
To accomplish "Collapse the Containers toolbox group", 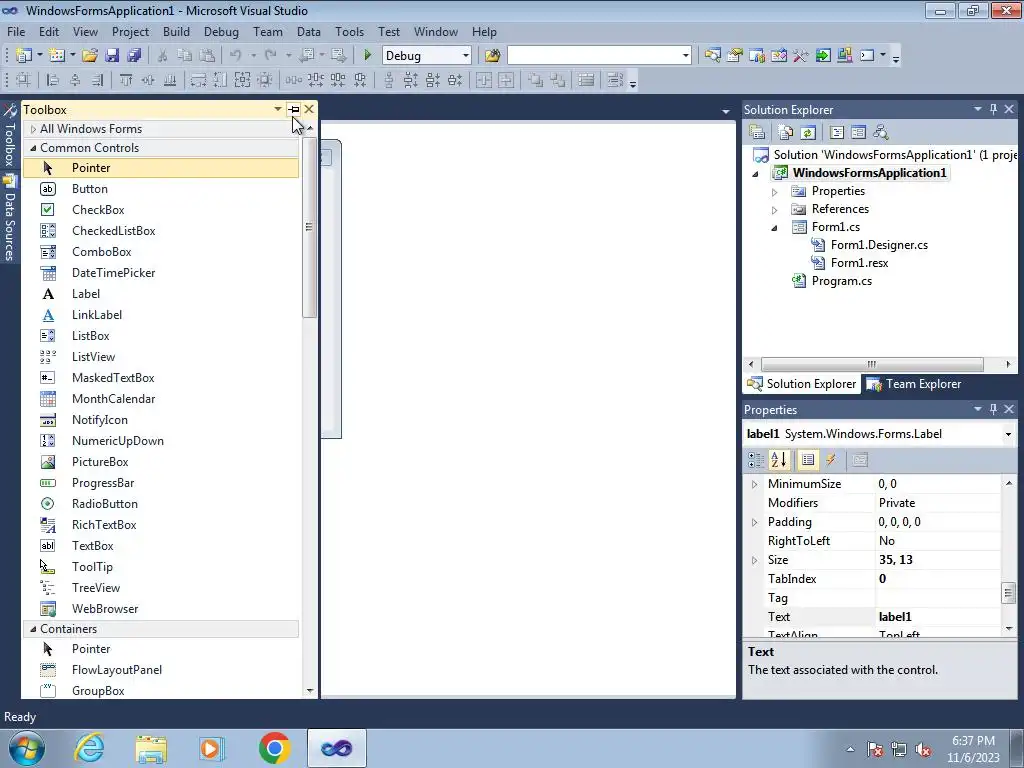I will (x=33, y=629).
